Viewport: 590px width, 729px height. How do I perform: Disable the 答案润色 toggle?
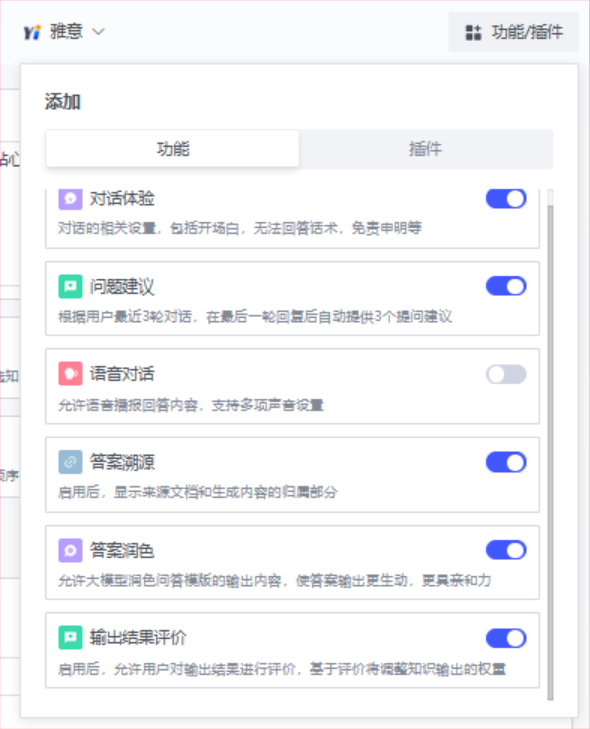[506, 550]
